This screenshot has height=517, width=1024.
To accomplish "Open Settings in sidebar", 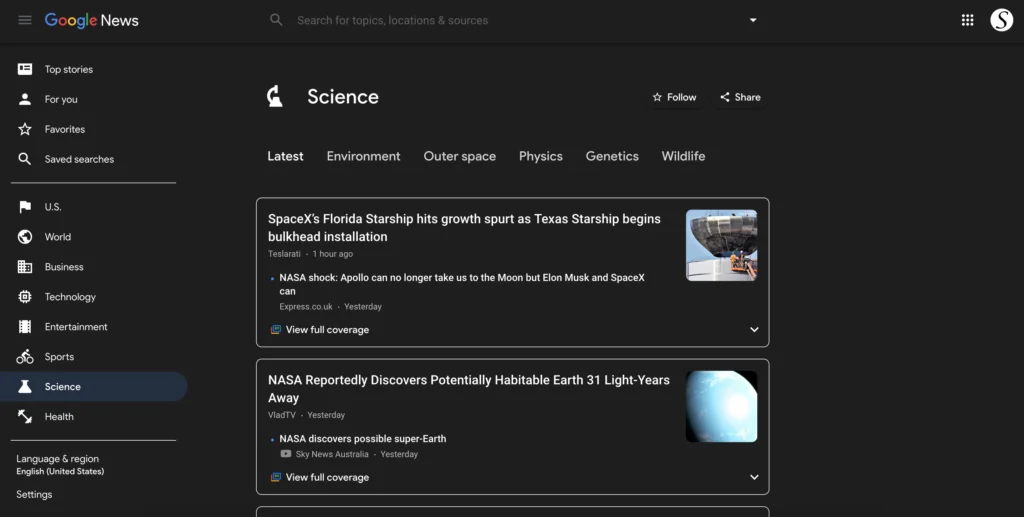I will 34,494.
